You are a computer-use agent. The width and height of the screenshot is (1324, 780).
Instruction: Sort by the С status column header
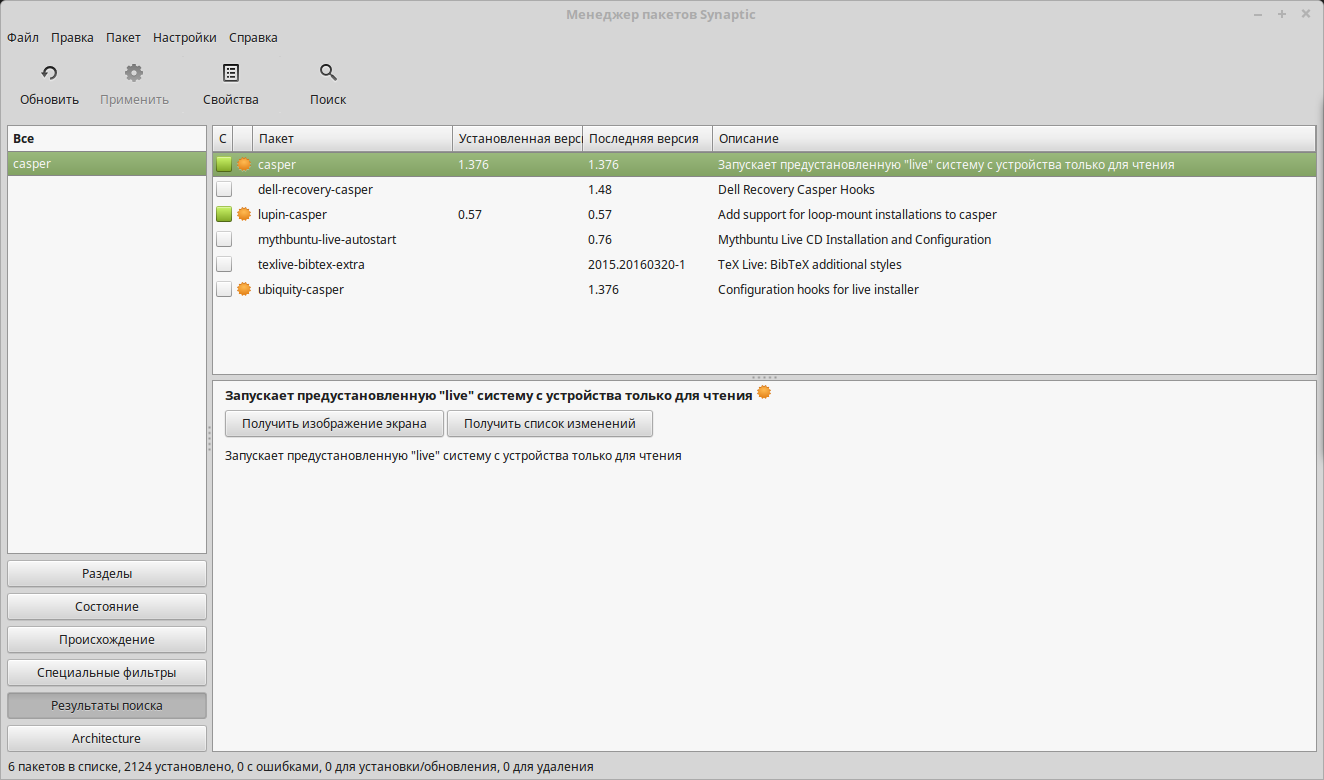[x=223, y=138]
